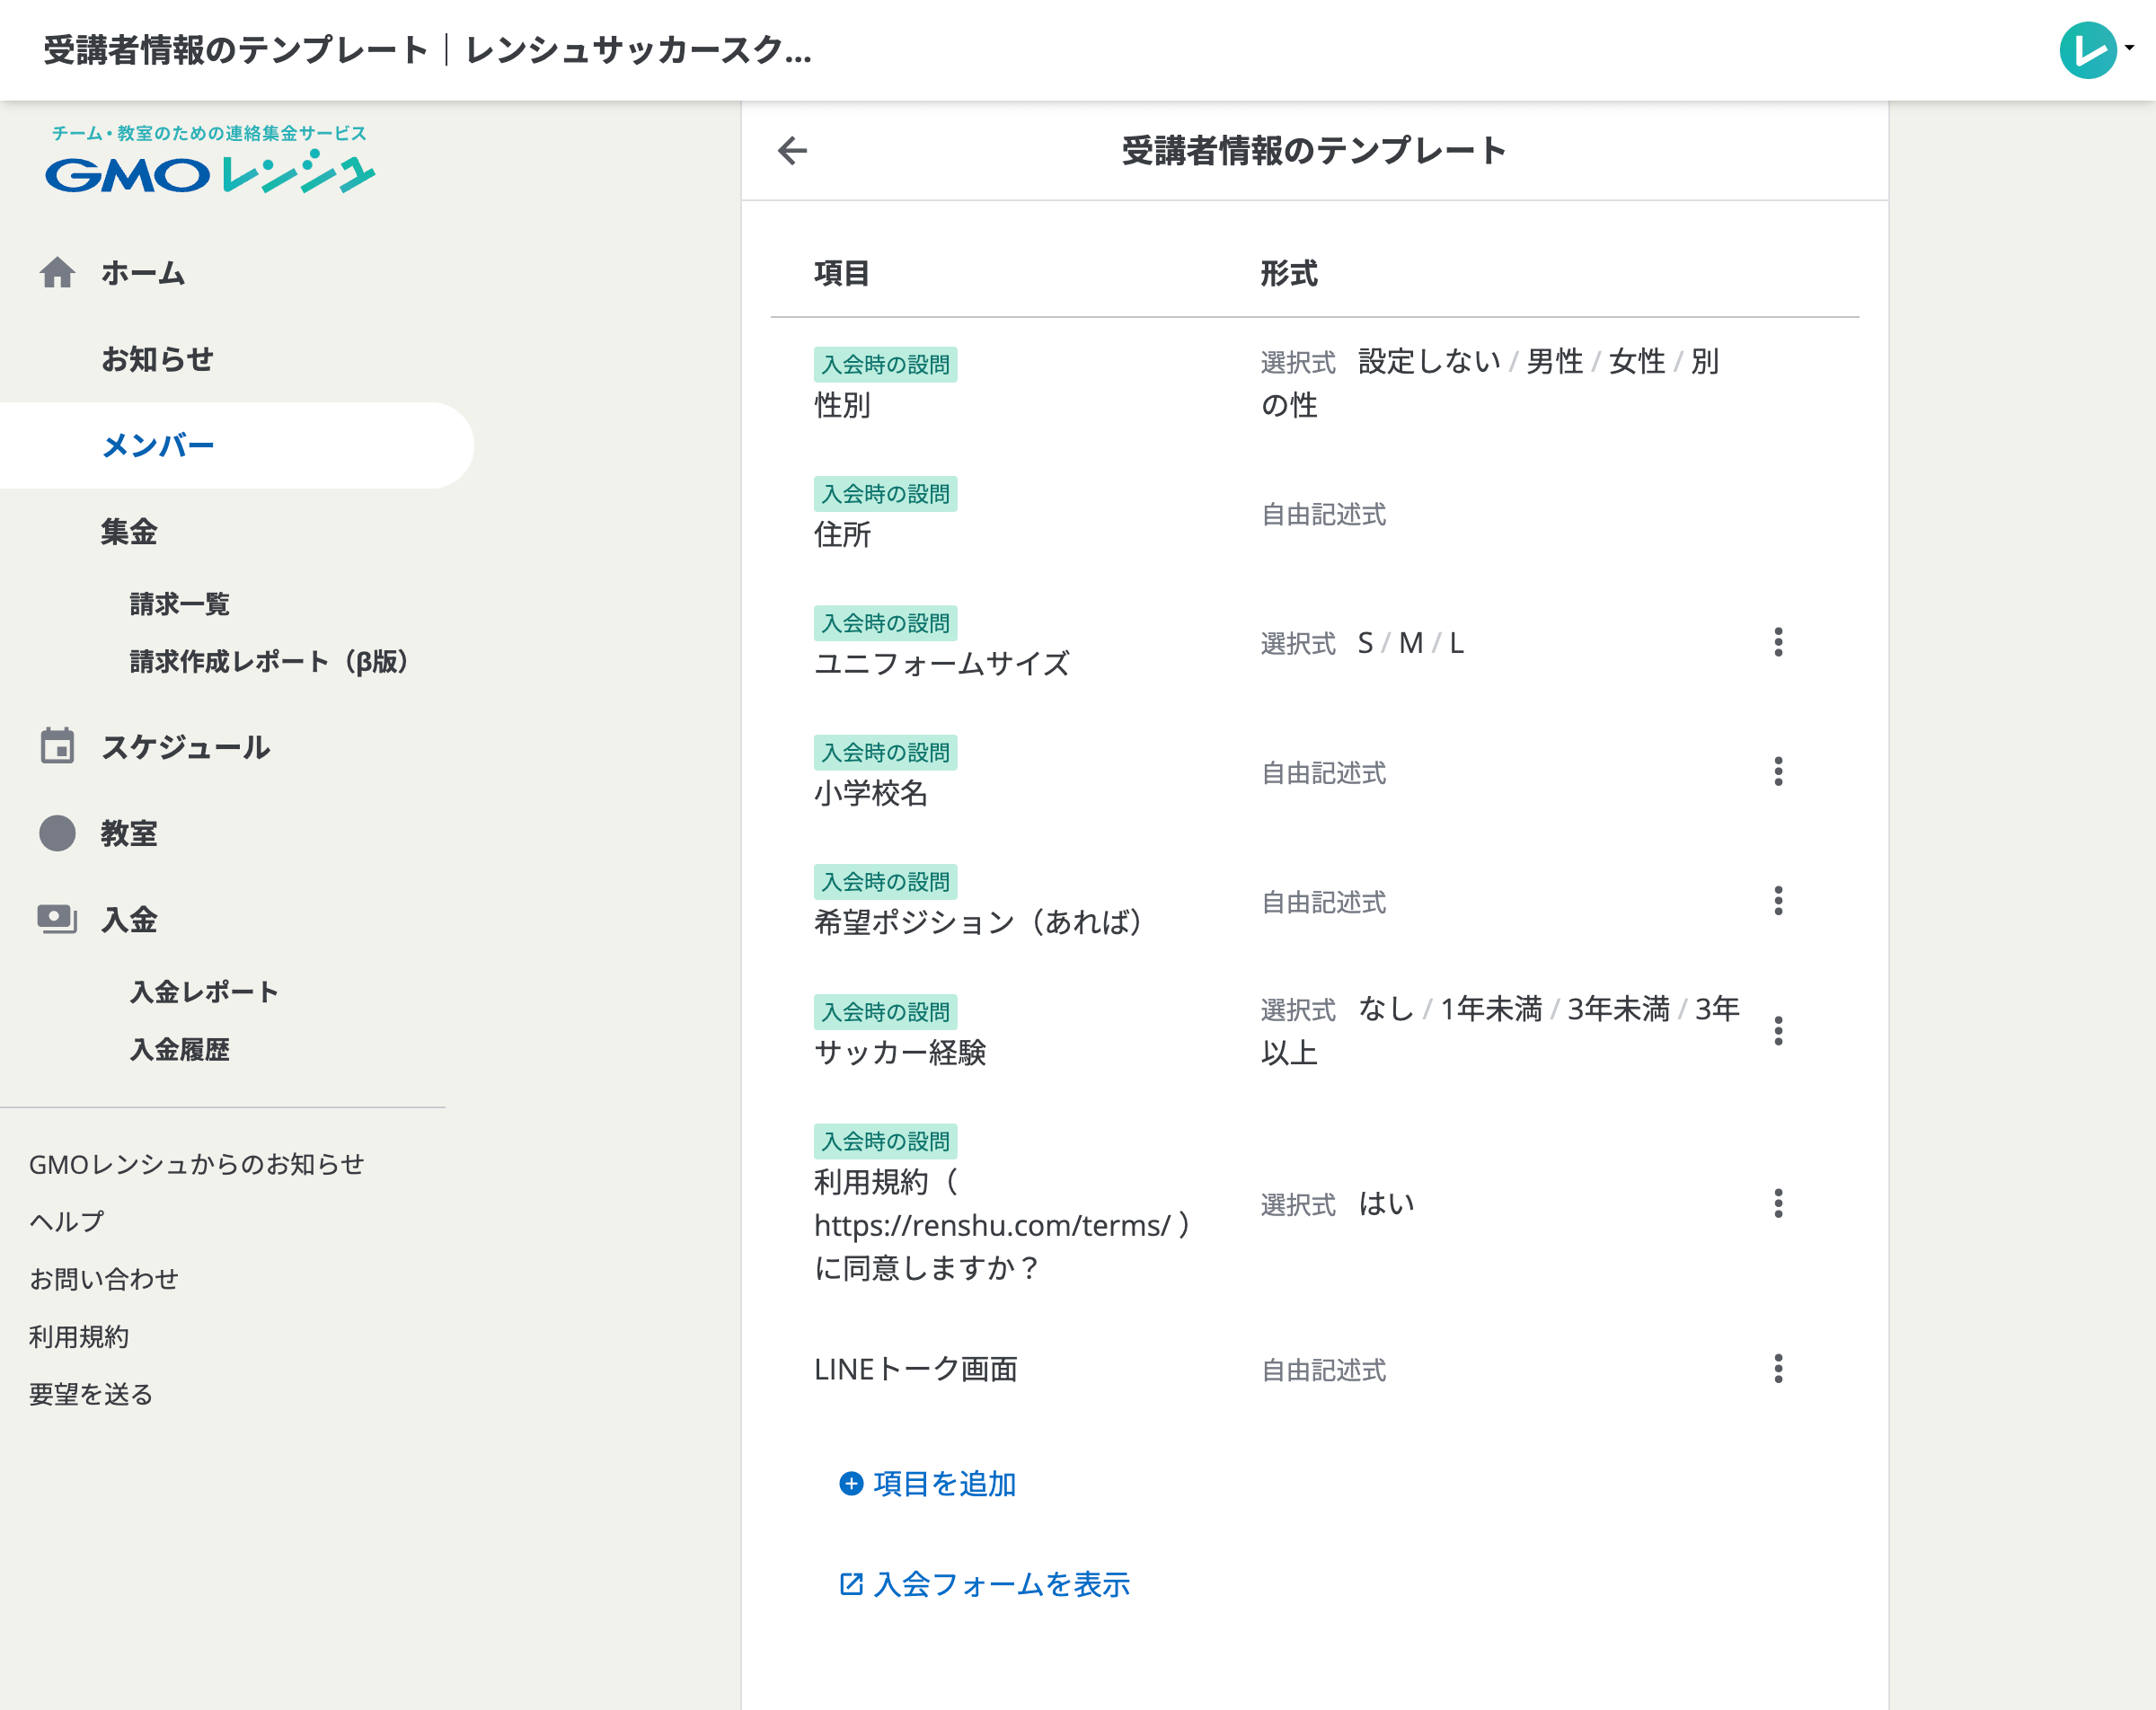Switch to the メンバー section
The image size is (2156, 1710).
click(156, 445)
